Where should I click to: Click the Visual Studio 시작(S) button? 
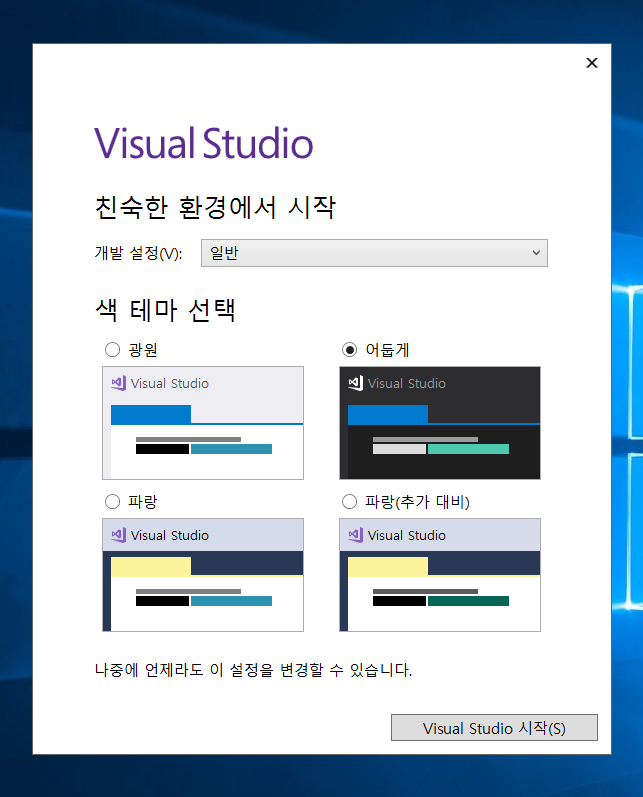click(494, 727)
